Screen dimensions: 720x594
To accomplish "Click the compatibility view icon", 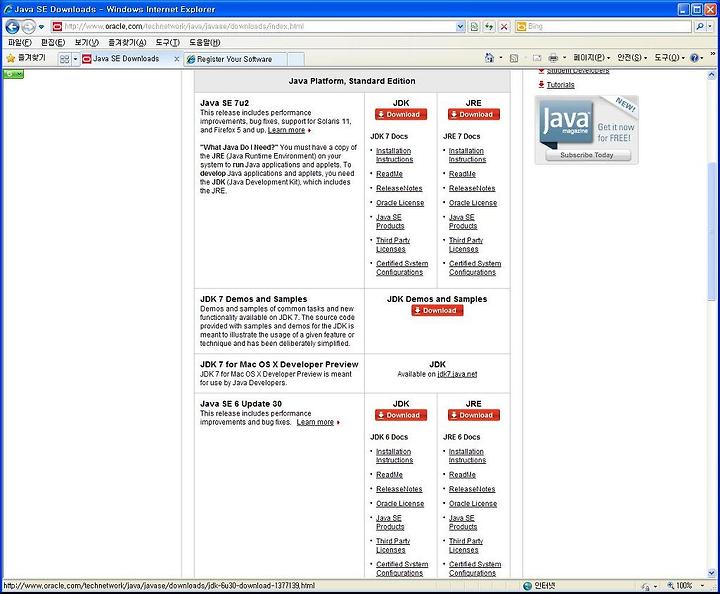I will pyautogui.click(x=474, y=27).
